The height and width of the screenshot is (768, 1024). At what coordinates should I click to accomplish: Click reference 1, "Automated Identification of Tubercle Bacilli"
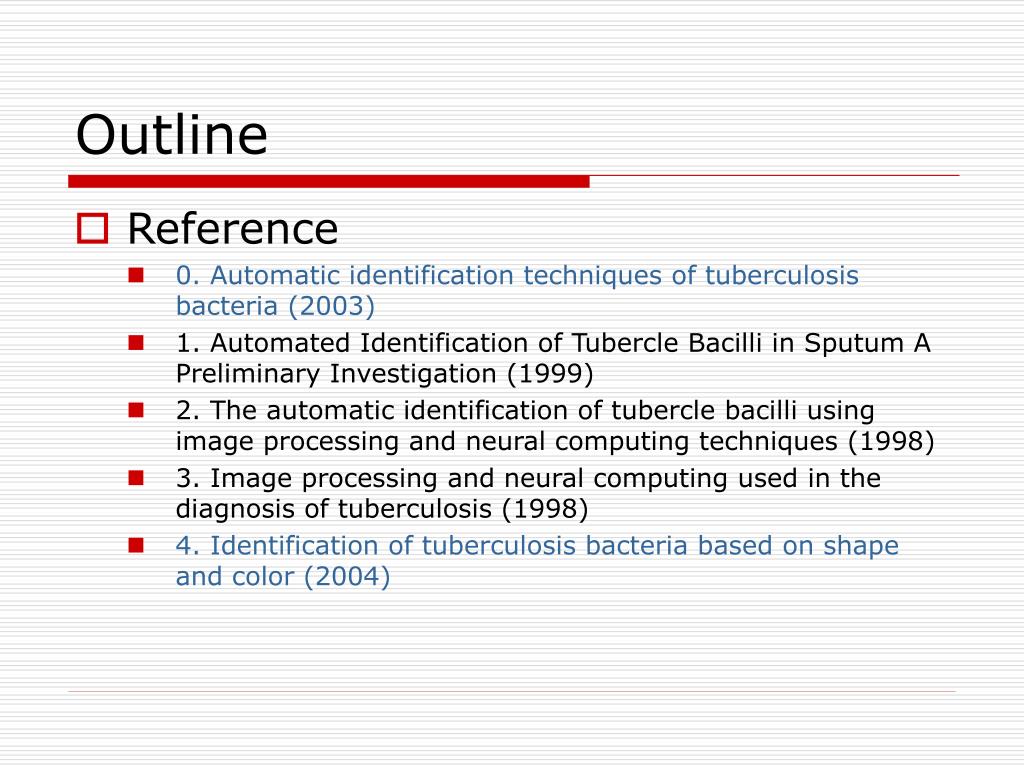click(553, 358)
